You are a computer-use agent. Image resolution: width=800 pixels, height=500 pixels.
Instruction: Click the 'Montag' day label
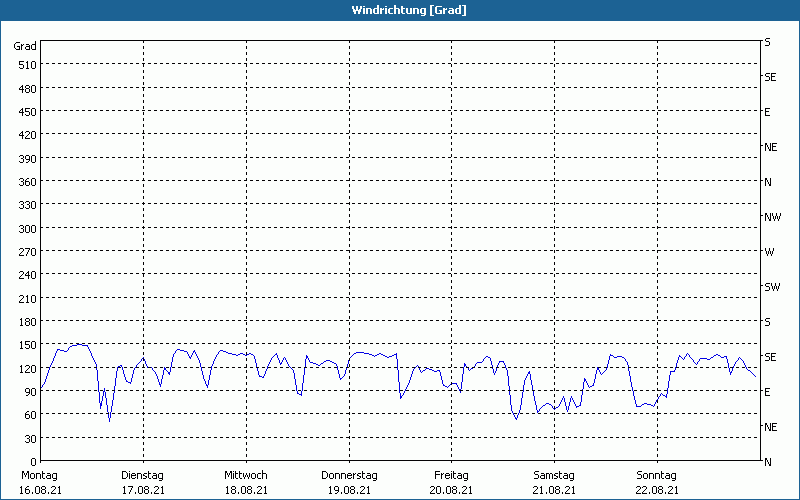[39, 476]
